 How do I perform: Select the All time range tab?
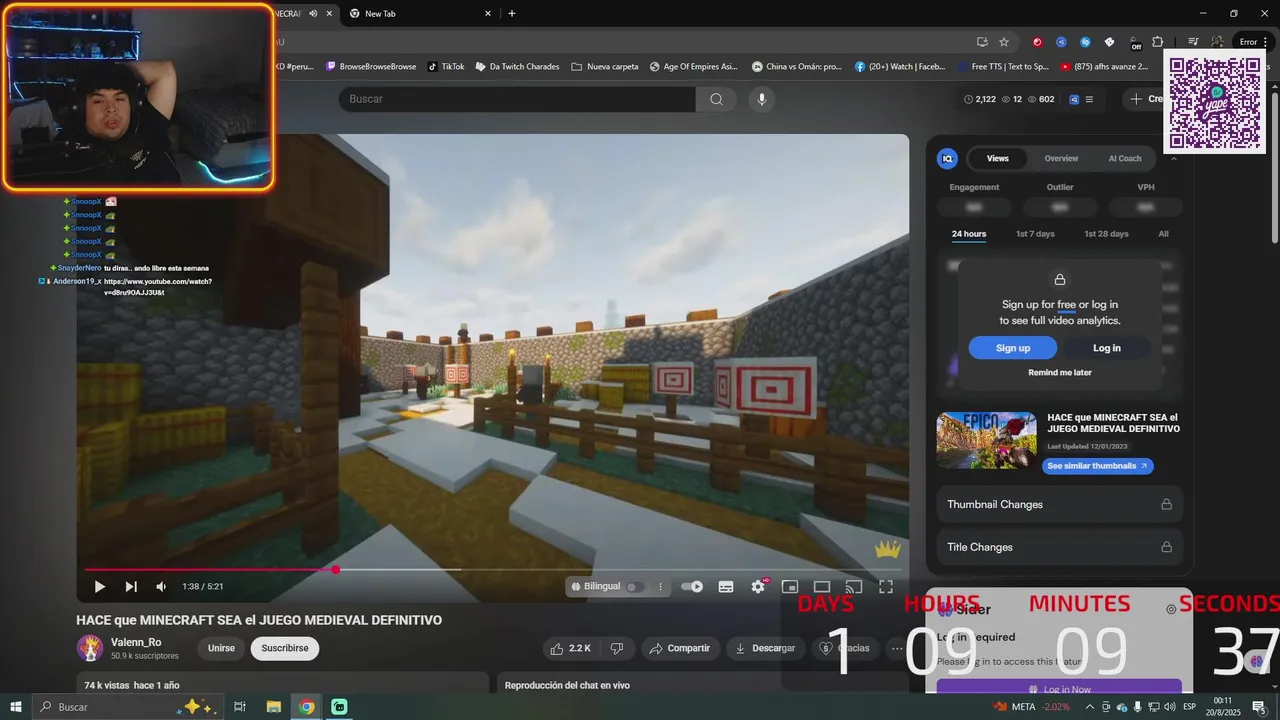pos(1163,234)
